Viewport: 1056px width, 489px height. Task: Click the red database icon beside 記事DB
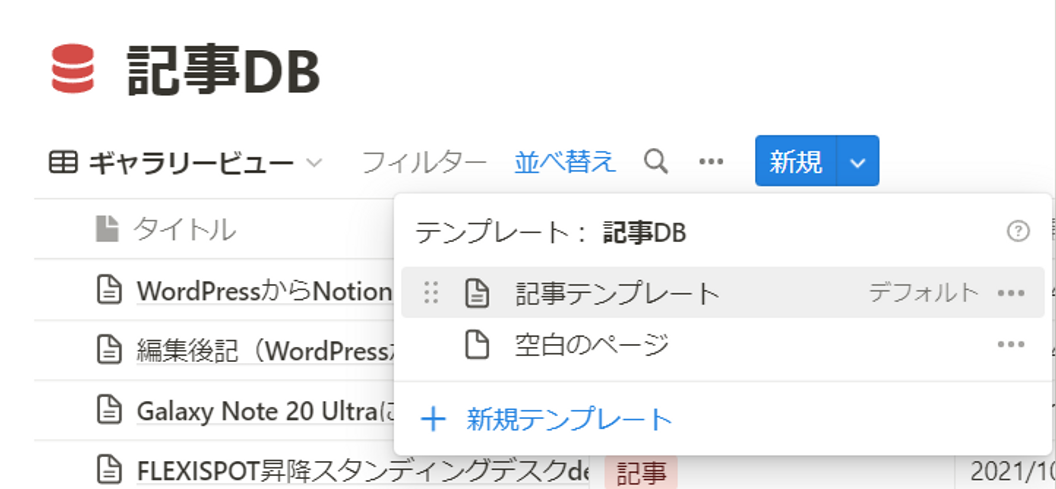point(73,68)
